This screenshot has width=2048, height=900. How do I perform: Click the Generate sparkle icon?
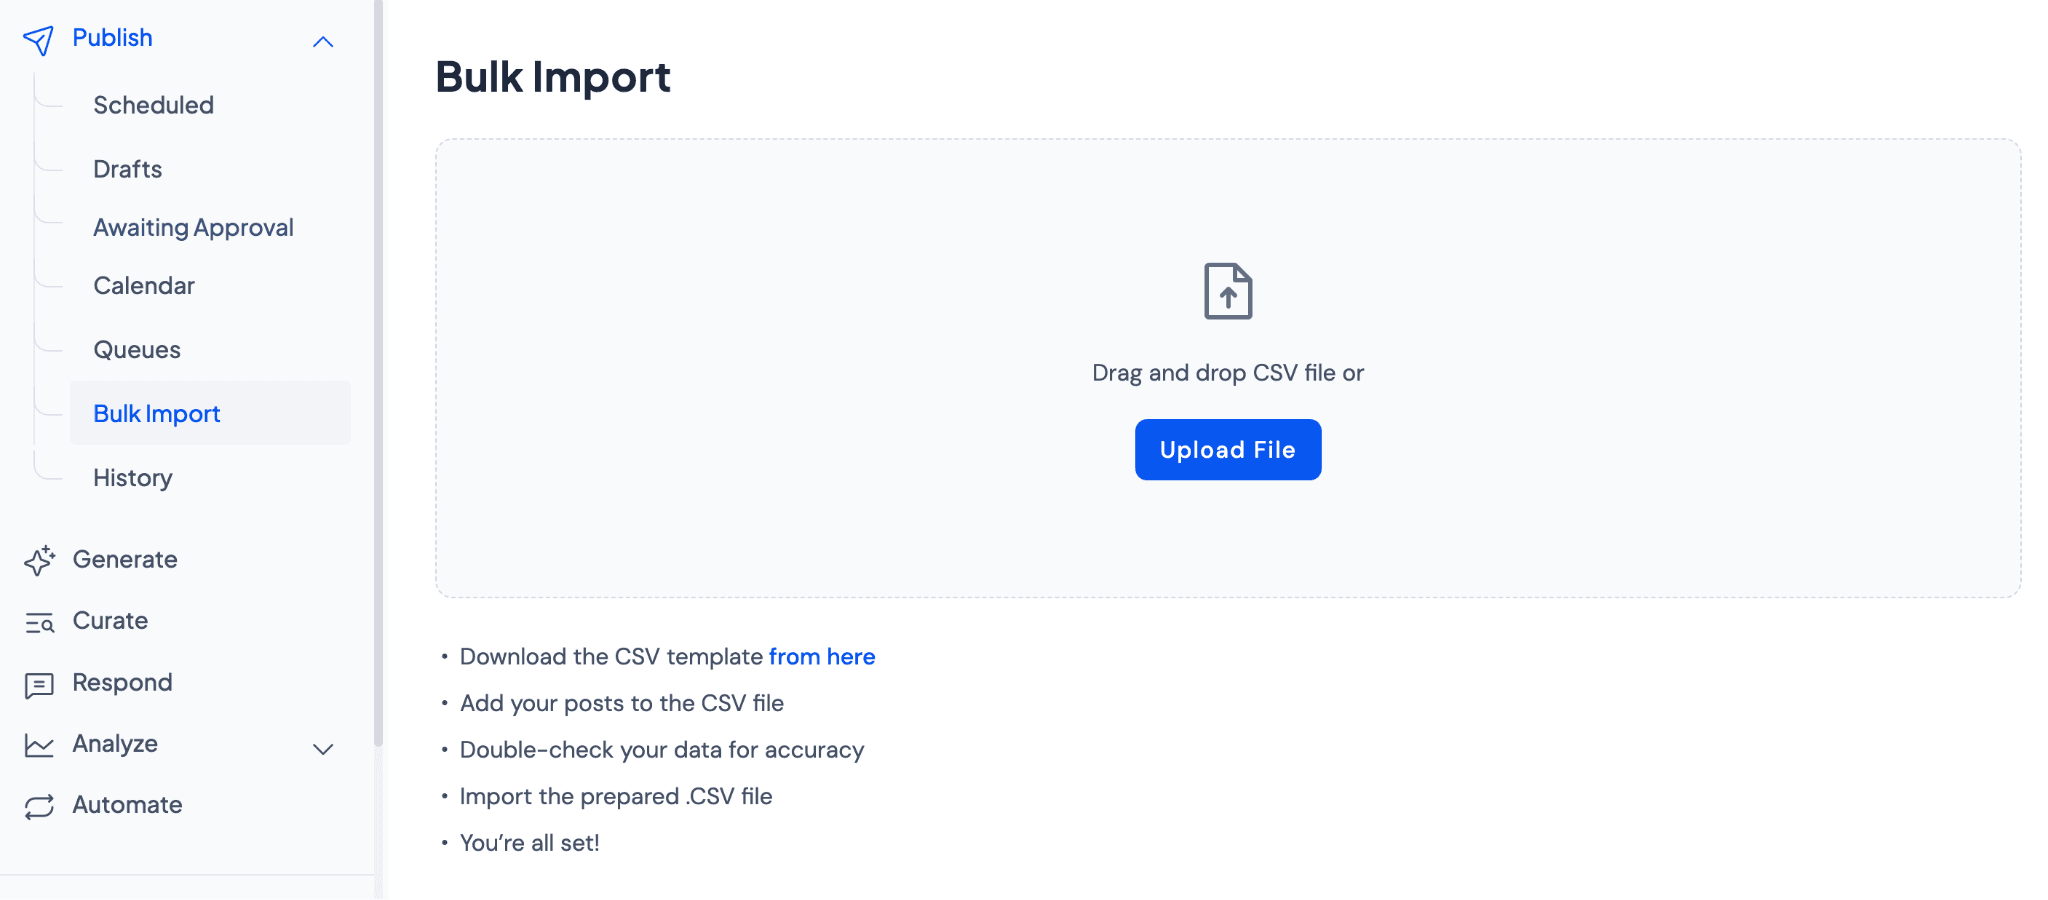pos(39,560)
